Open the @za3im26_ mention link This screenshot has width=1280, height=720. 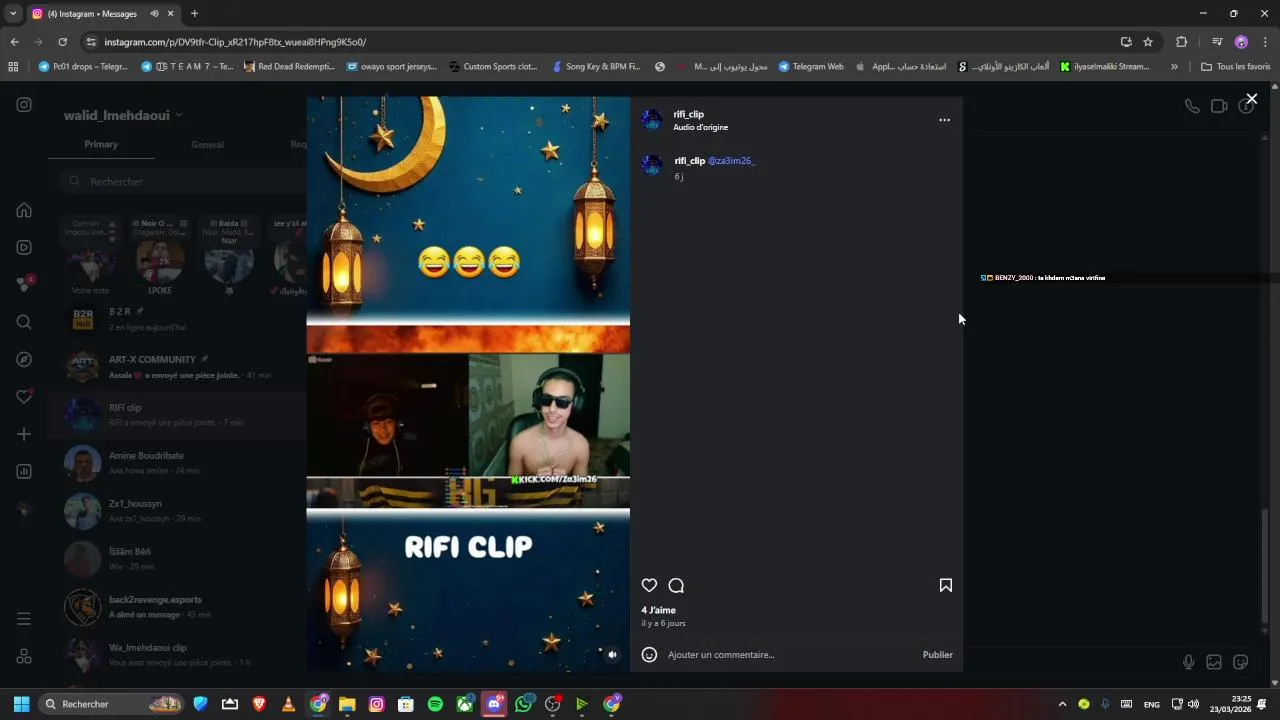(731, 161)
